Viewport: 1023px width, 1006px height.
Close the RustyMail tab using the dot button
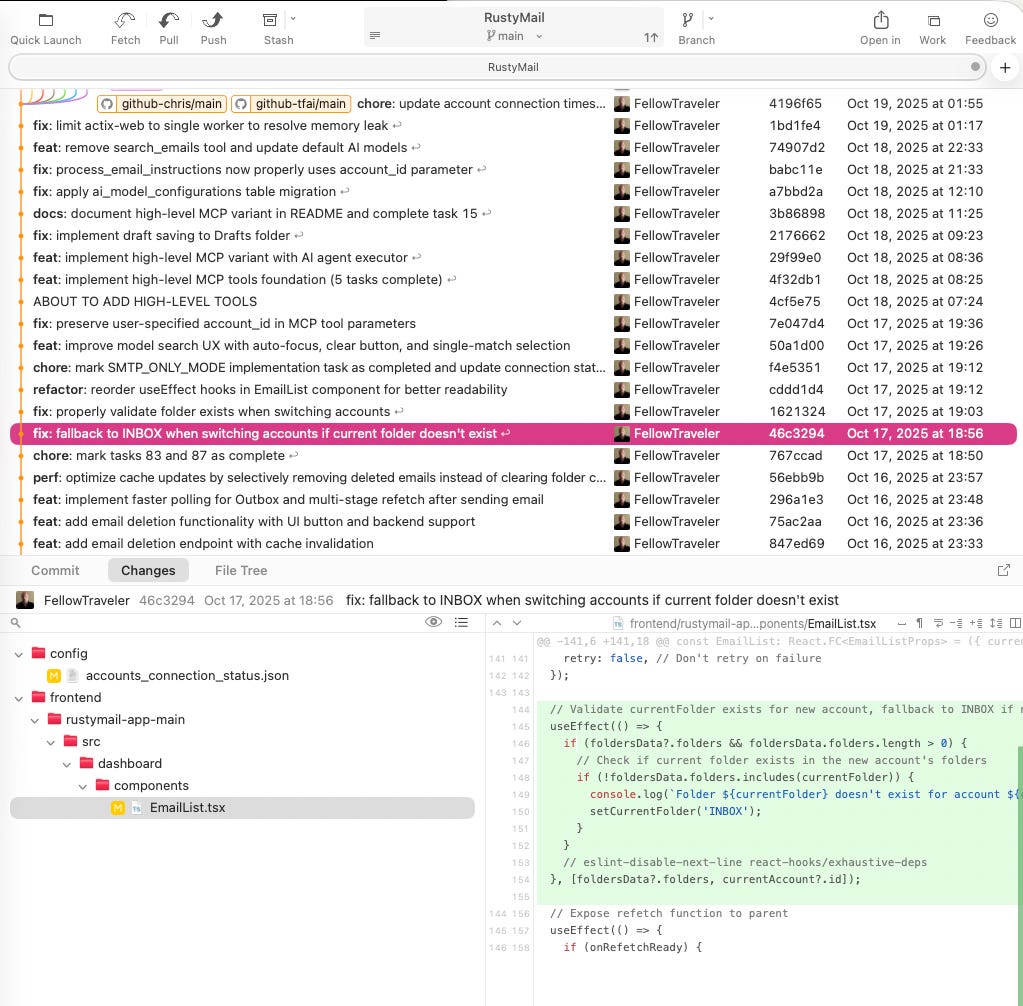pyautogui.click(x=975, y=67)
